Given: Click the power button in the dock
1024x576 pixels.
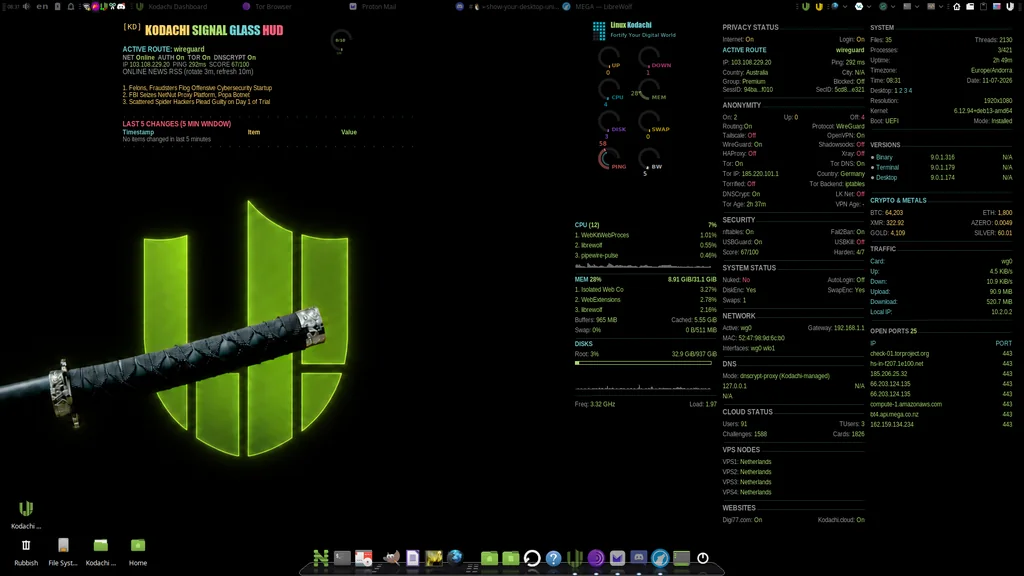Looking at the screenshot, I should pos(703,558).
